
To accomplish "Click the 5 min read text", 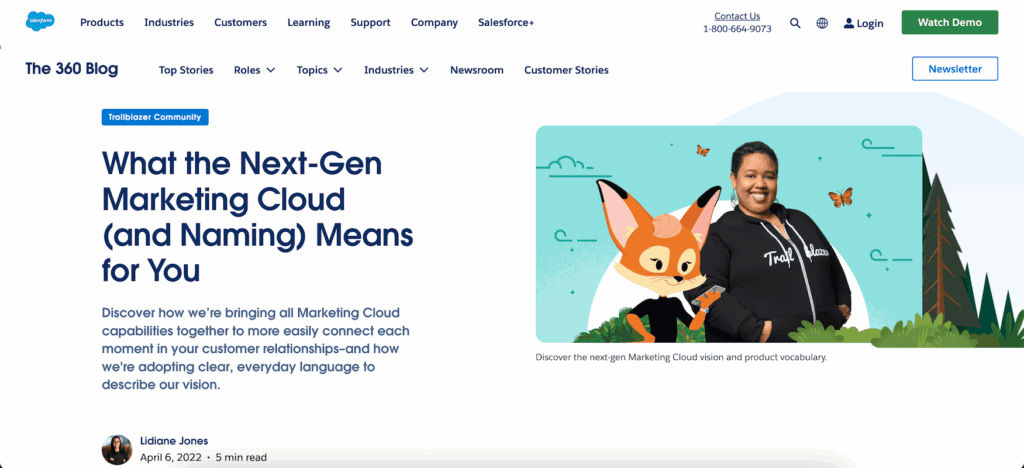I will [x=241, y=458].
